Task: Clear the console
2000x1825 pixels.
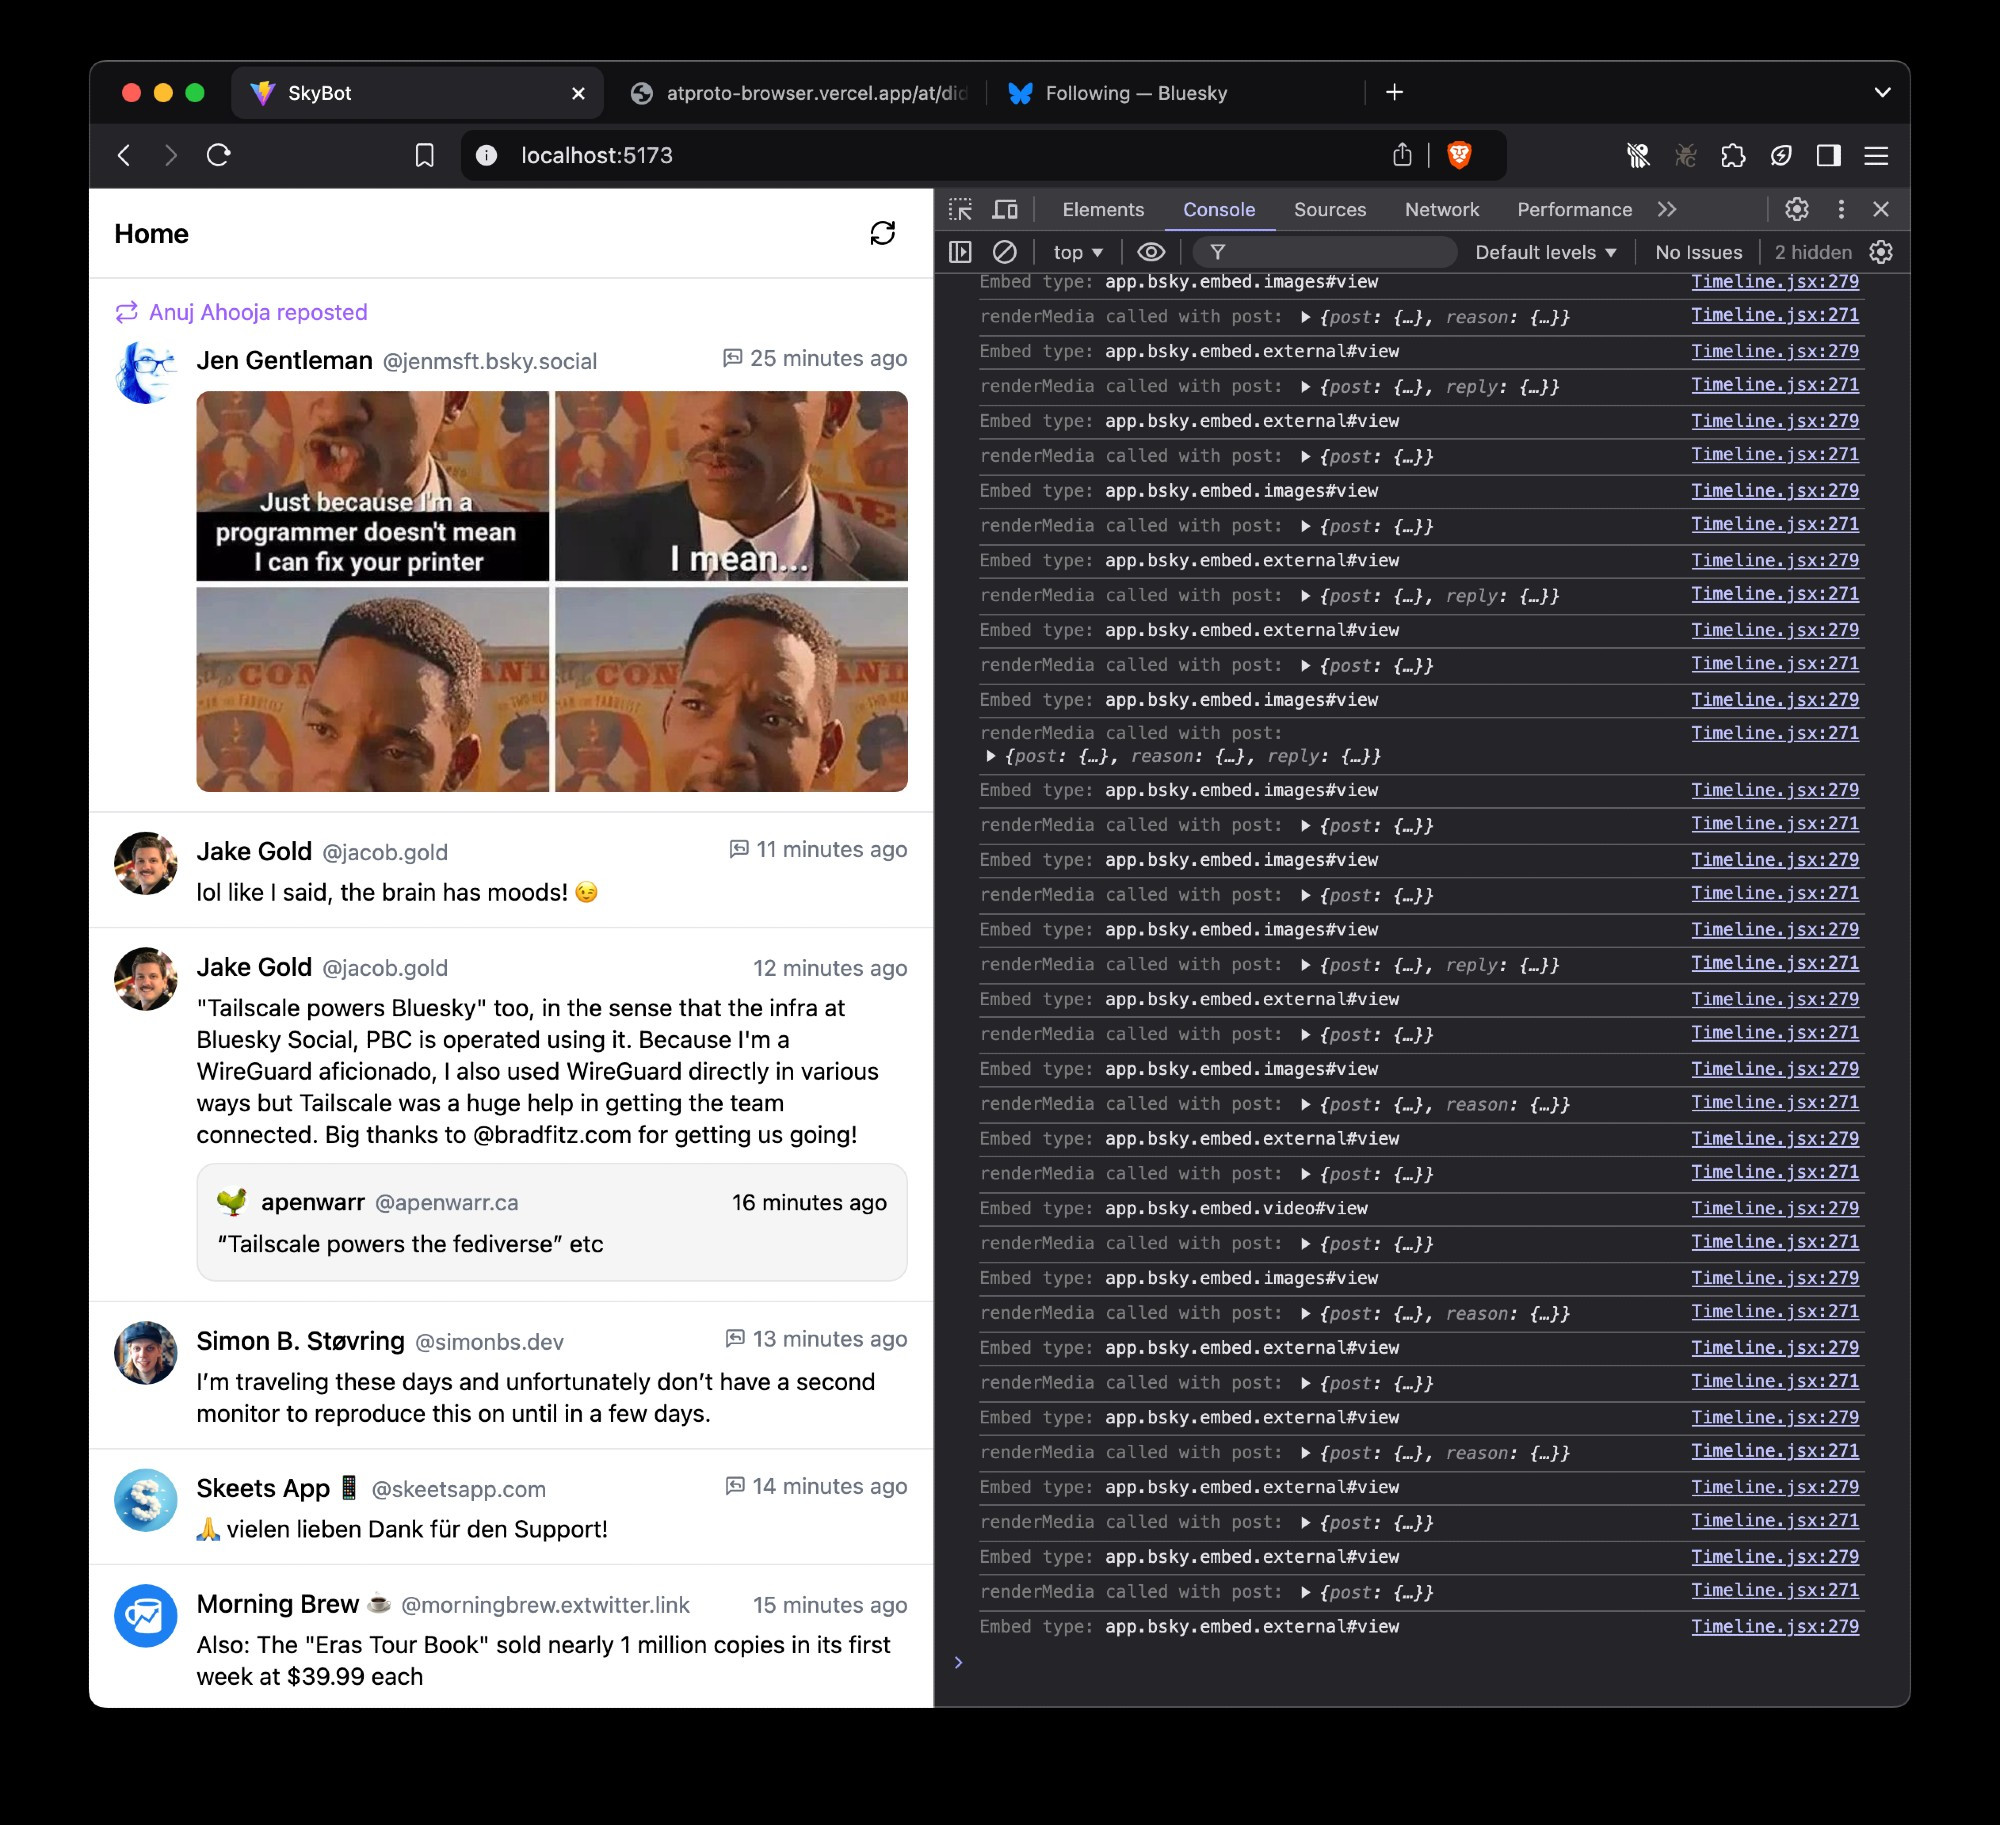Action: pyautogui.click(x=1005, y=252)
